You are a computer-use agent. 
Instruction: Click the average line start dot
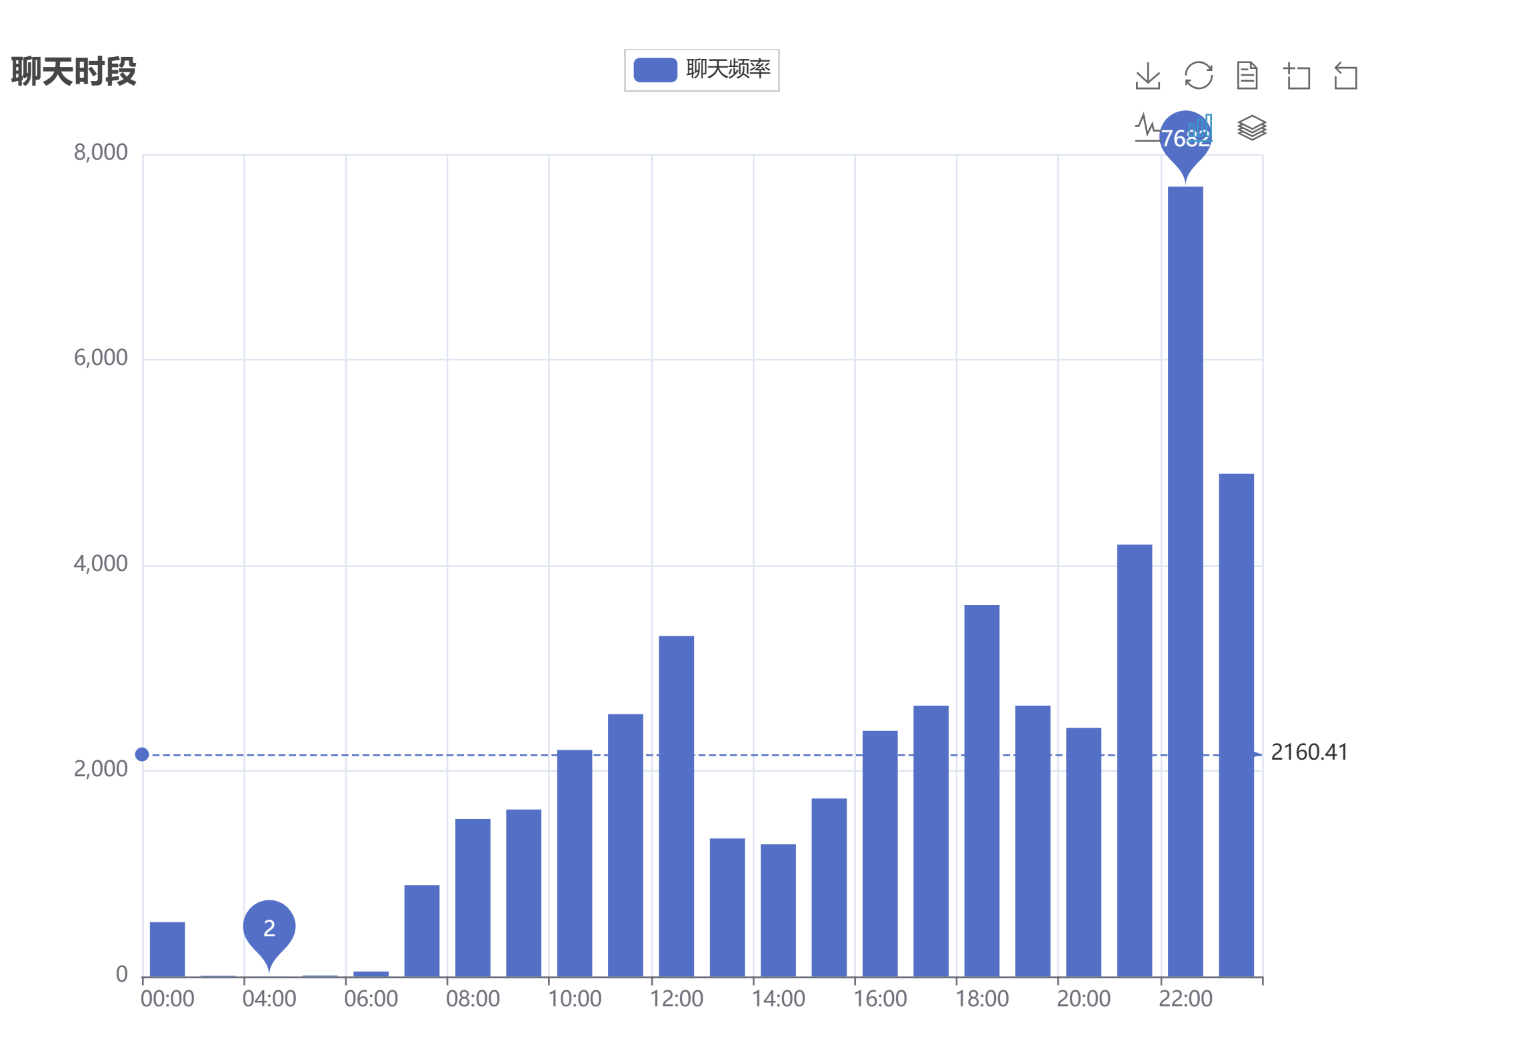(x=142, y=754)
